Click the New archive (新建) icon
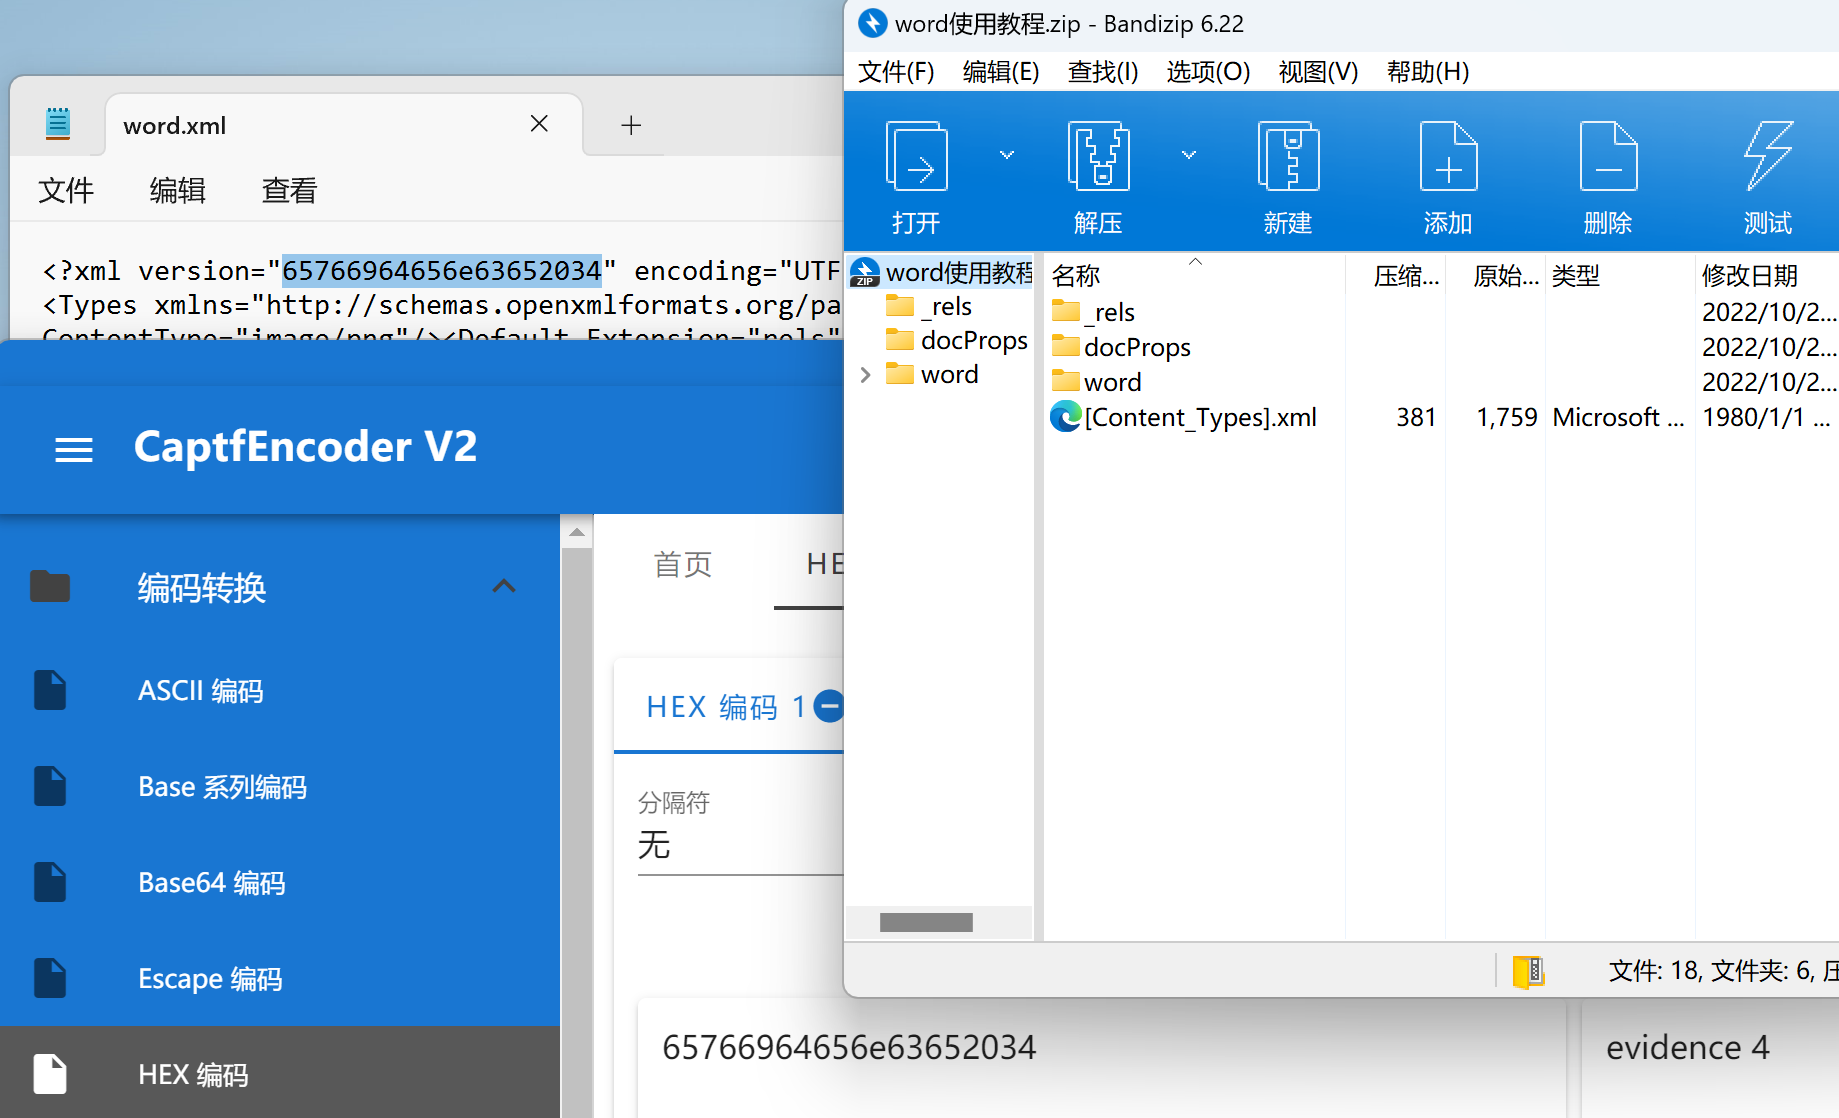The image size is (1839, 1118). [x=1288, y=158]
